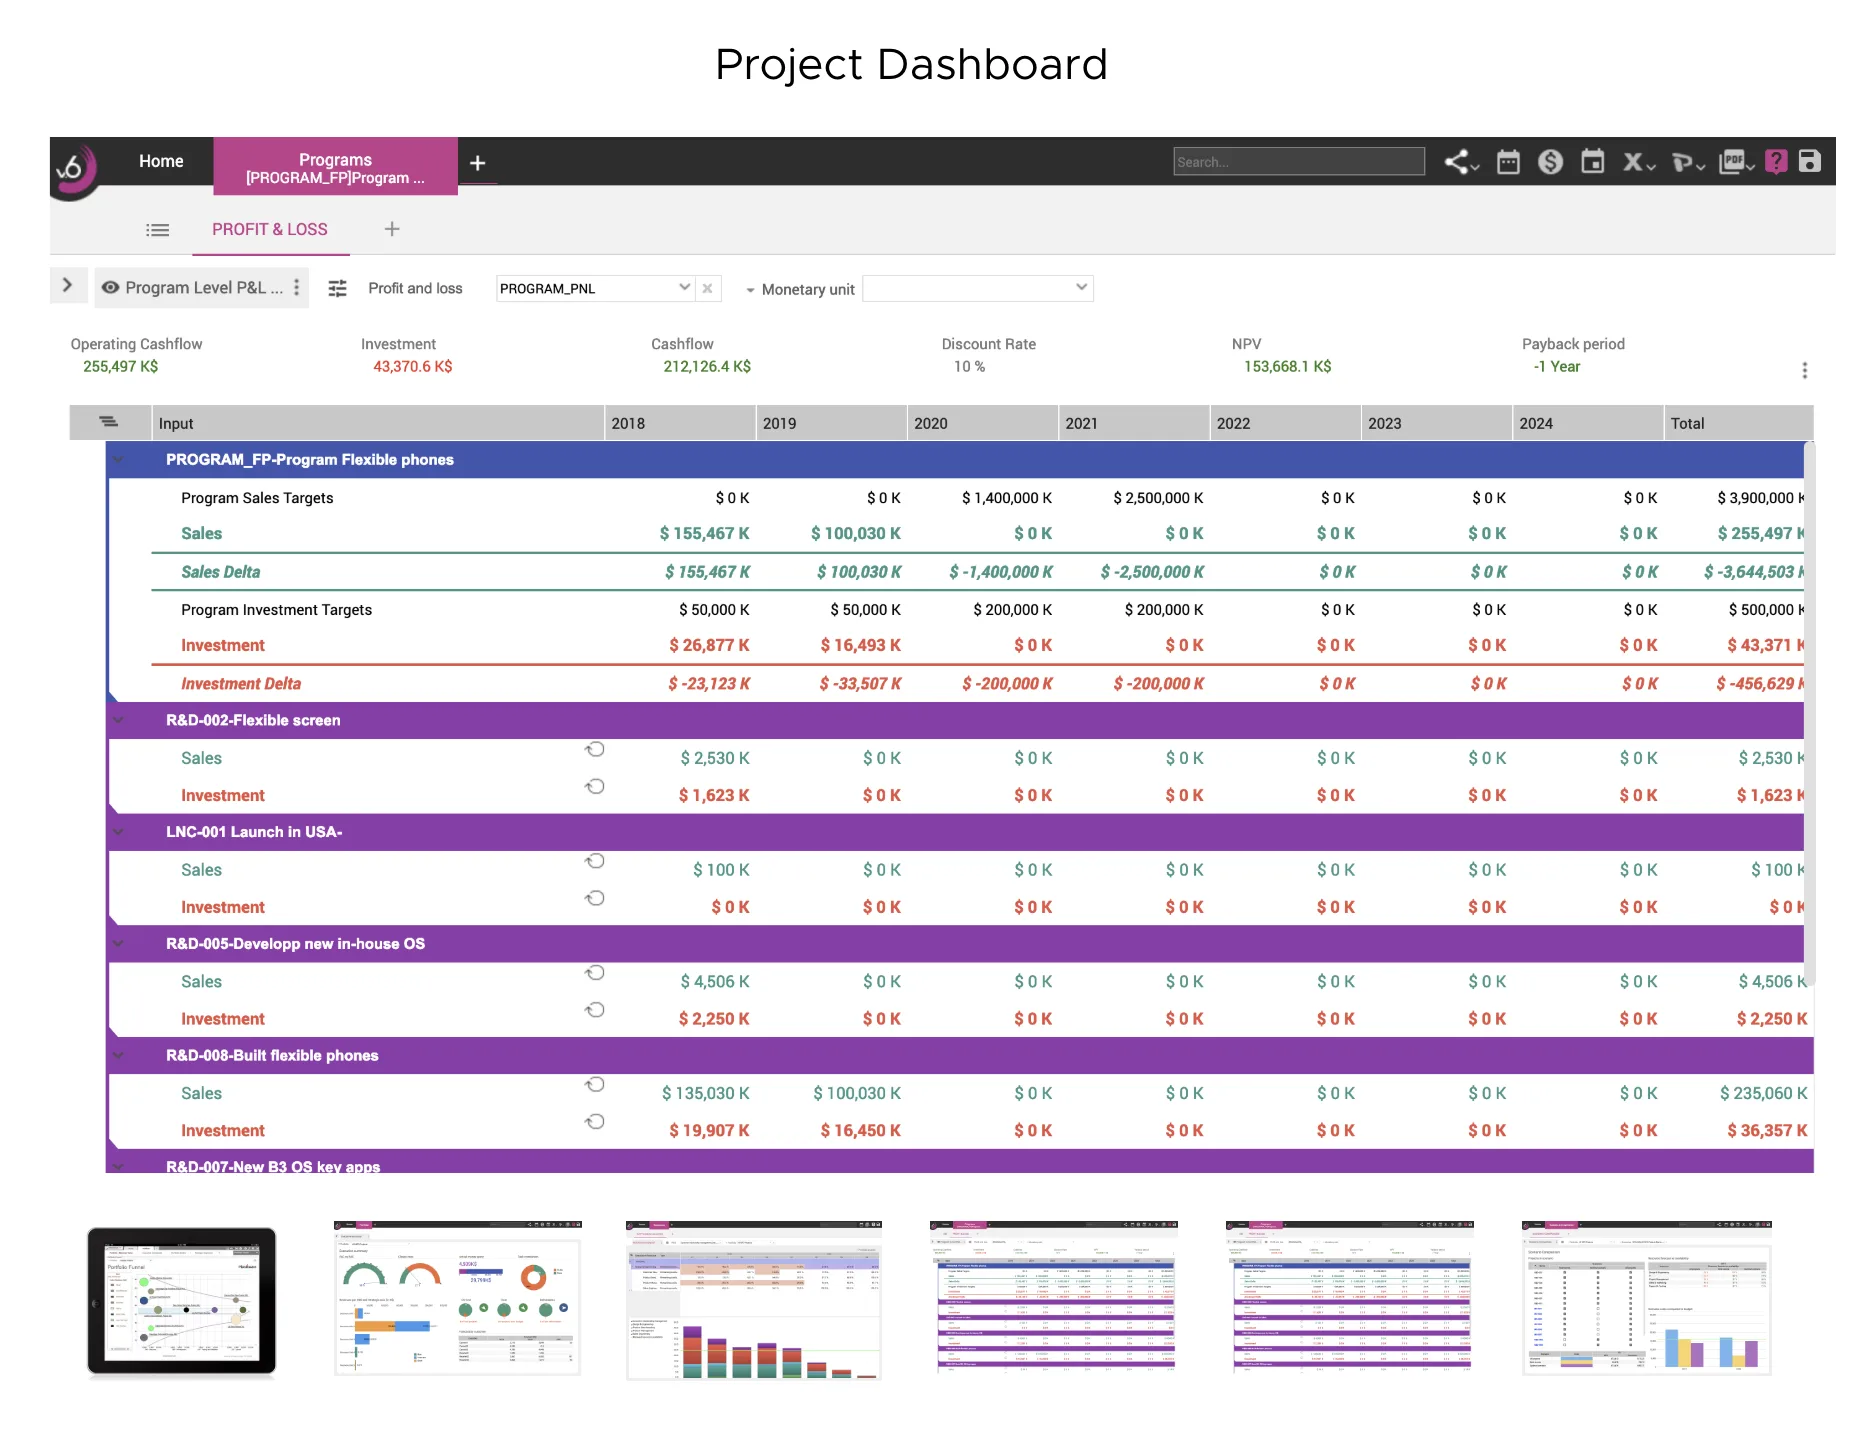The image size is (1874, 1434).
Task: Click the table vertical scrollbar
Action: pos(1809,715)
